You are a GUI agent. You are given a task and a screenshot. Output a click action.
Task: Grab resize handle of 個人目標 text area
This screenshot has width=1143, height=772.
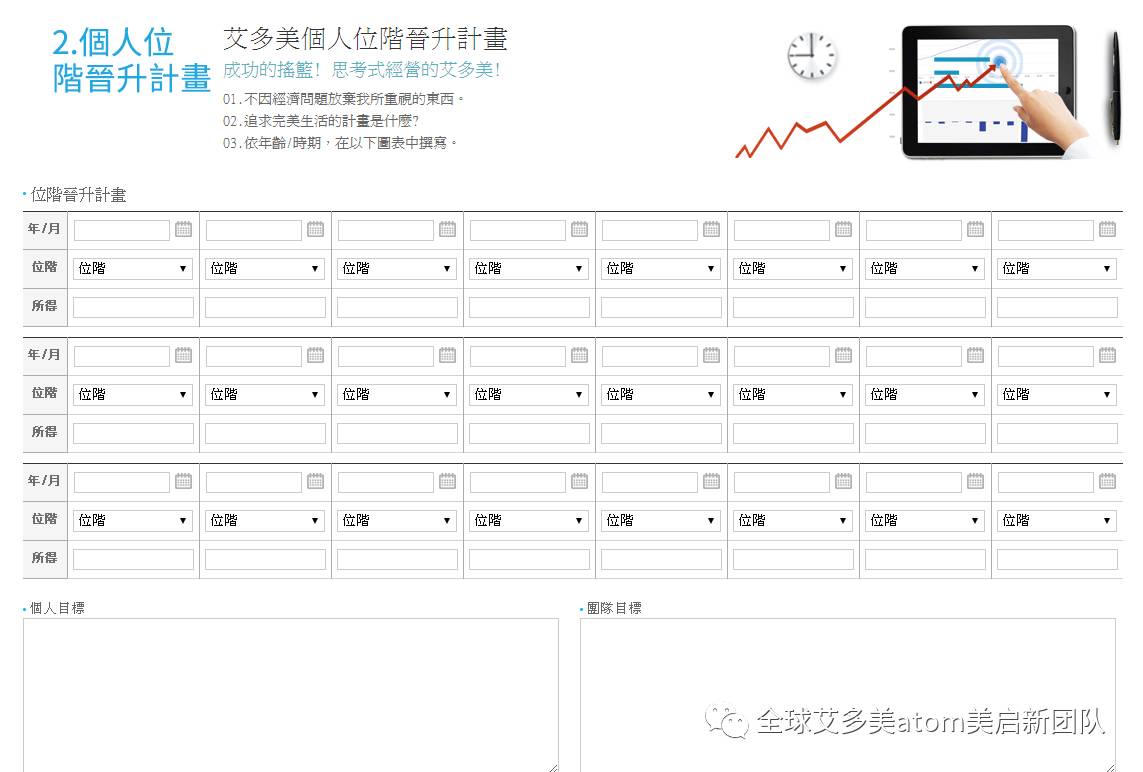tap(553, 767)
